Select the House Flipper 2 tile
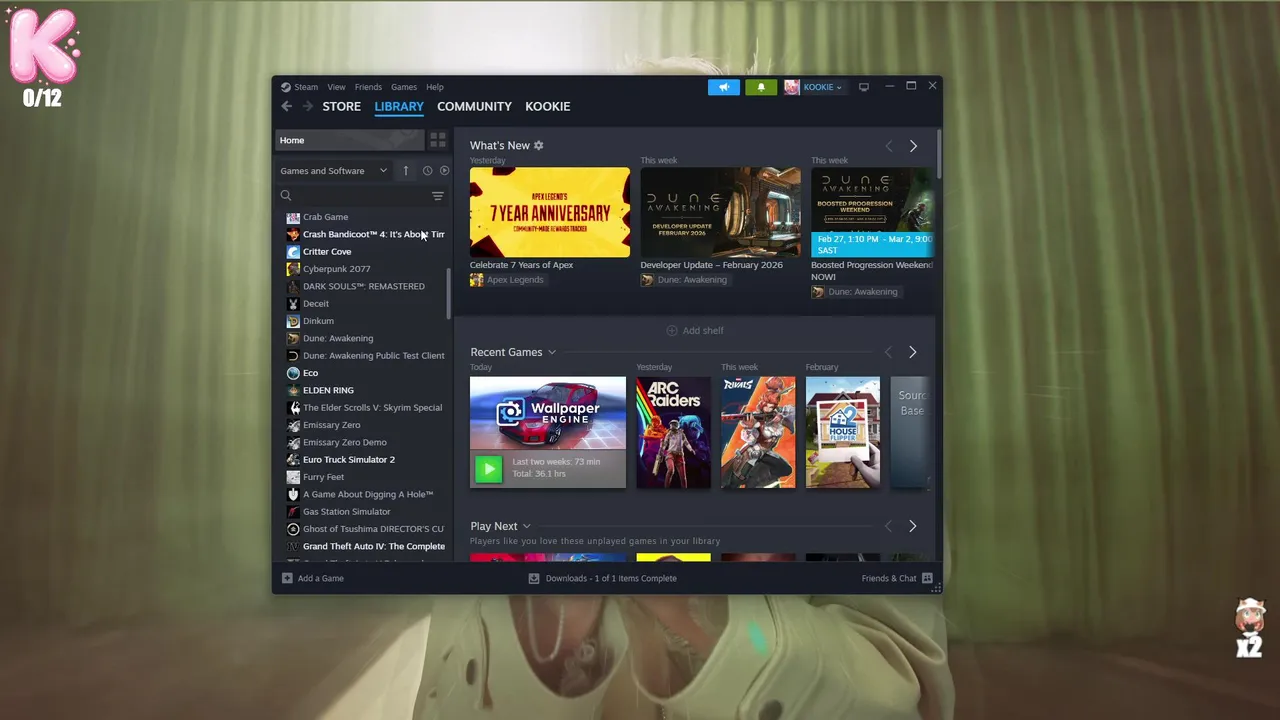This screenshot has height=720, width=1280. pos(843,432)
